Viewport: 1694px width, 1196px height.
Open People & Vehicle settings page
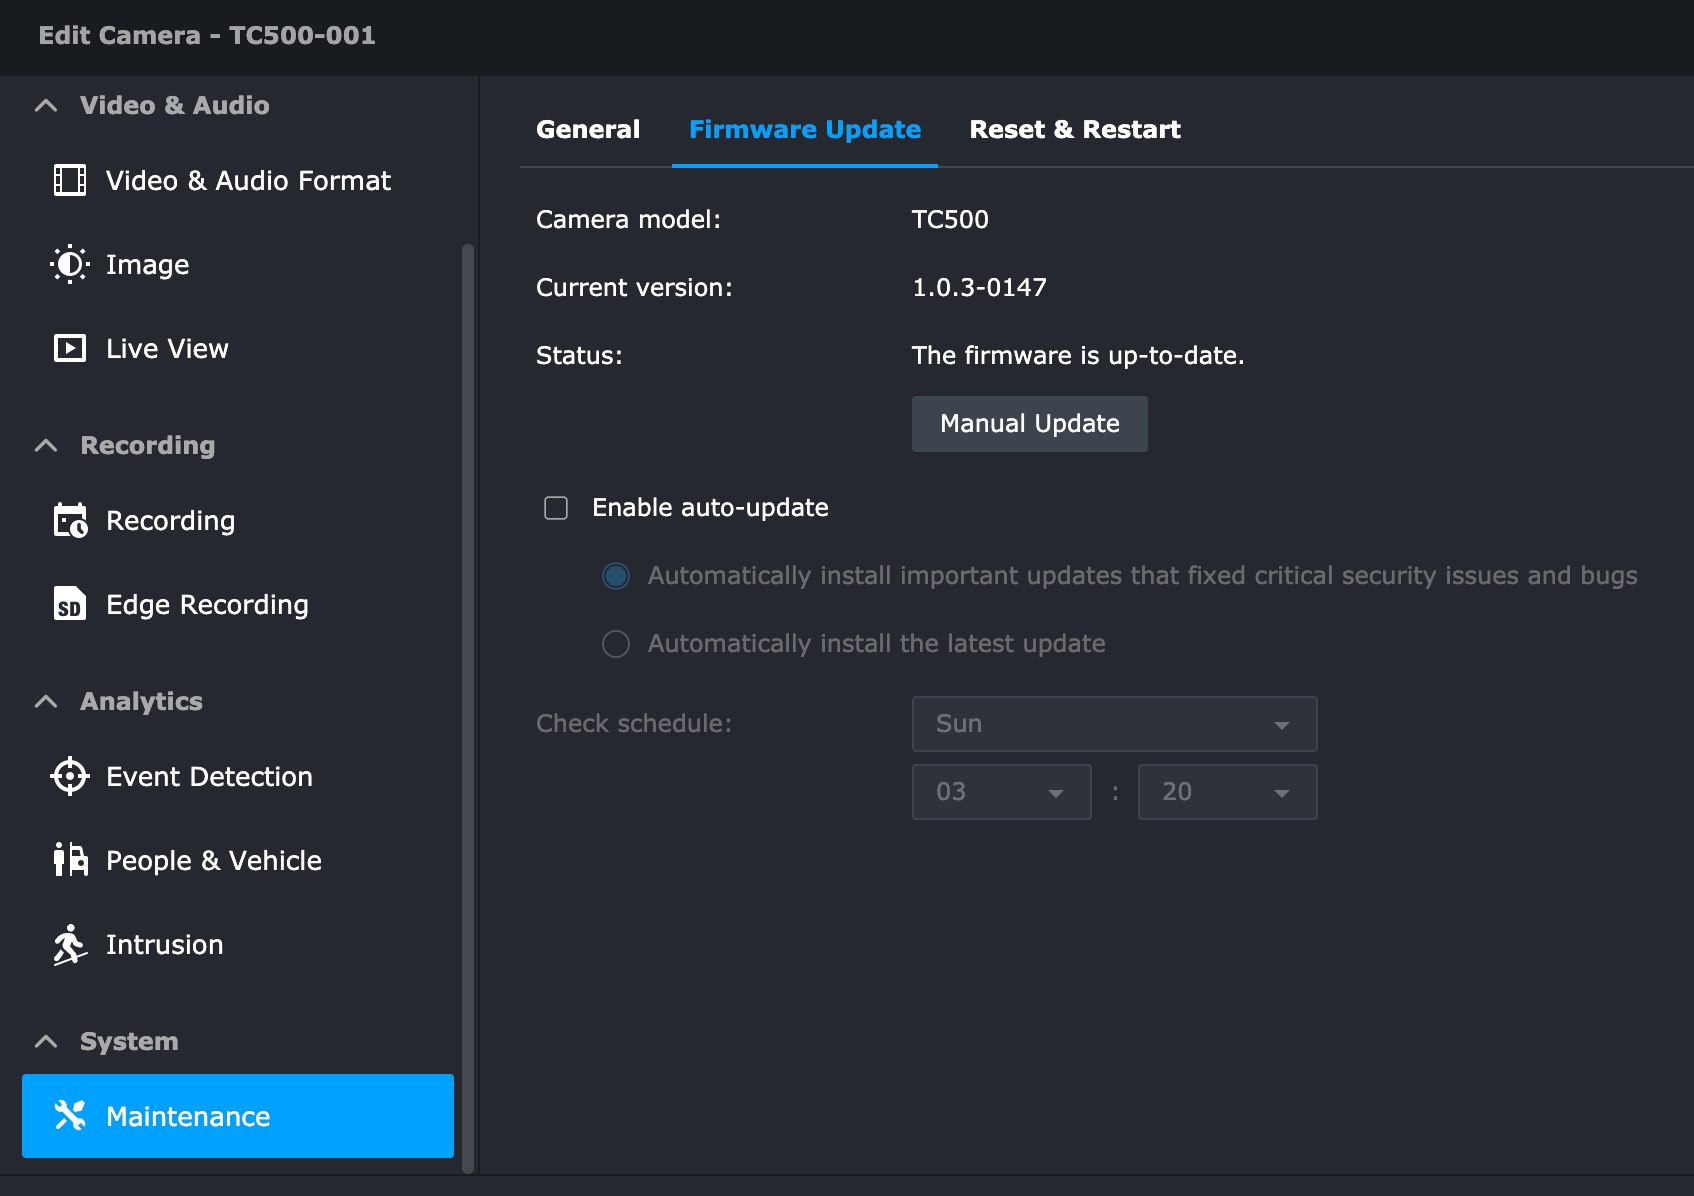pos(238,861)
